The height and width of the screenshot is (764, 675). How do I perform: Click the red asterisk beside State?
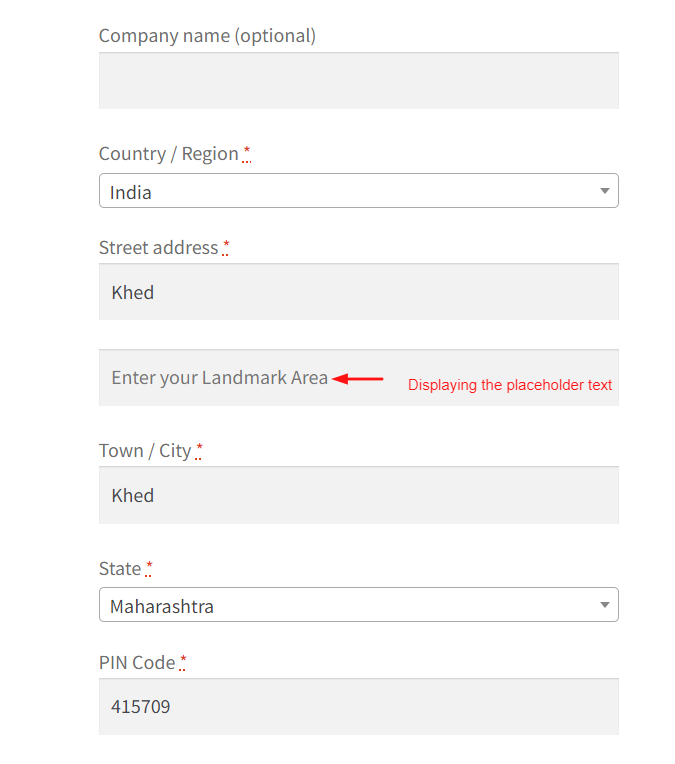149,568
